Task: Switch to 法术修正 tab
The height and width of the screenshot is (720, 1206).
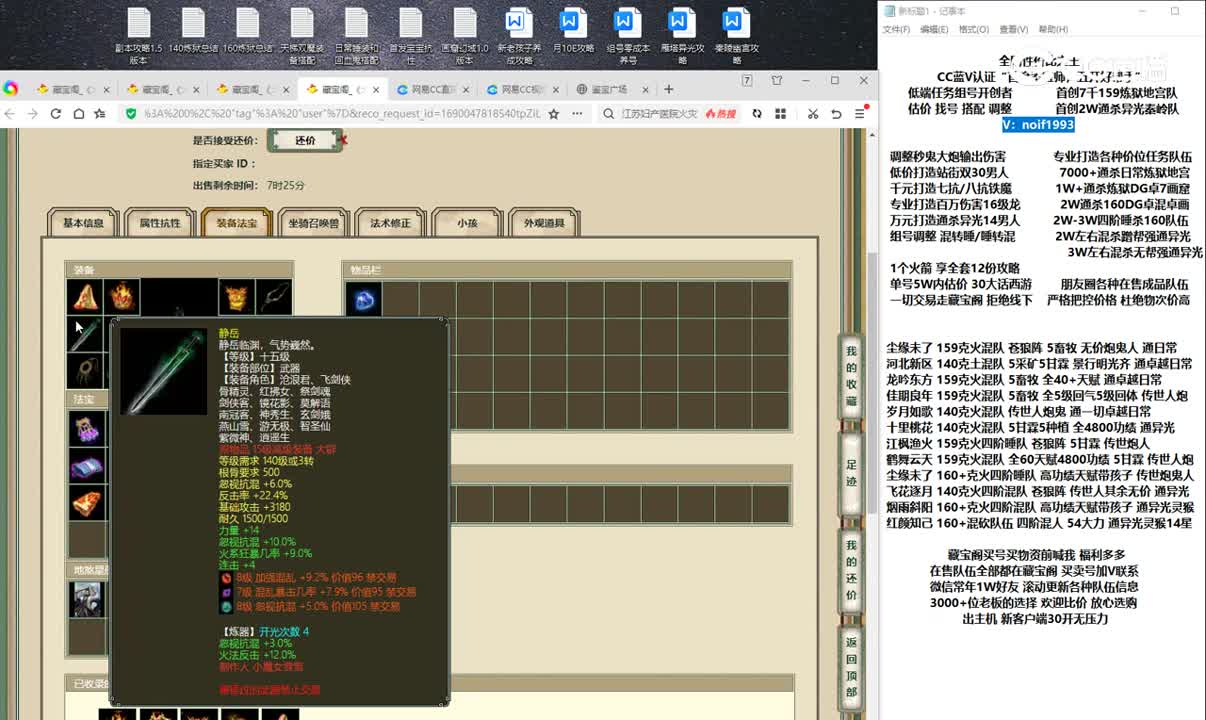Action: pos(390,223)
